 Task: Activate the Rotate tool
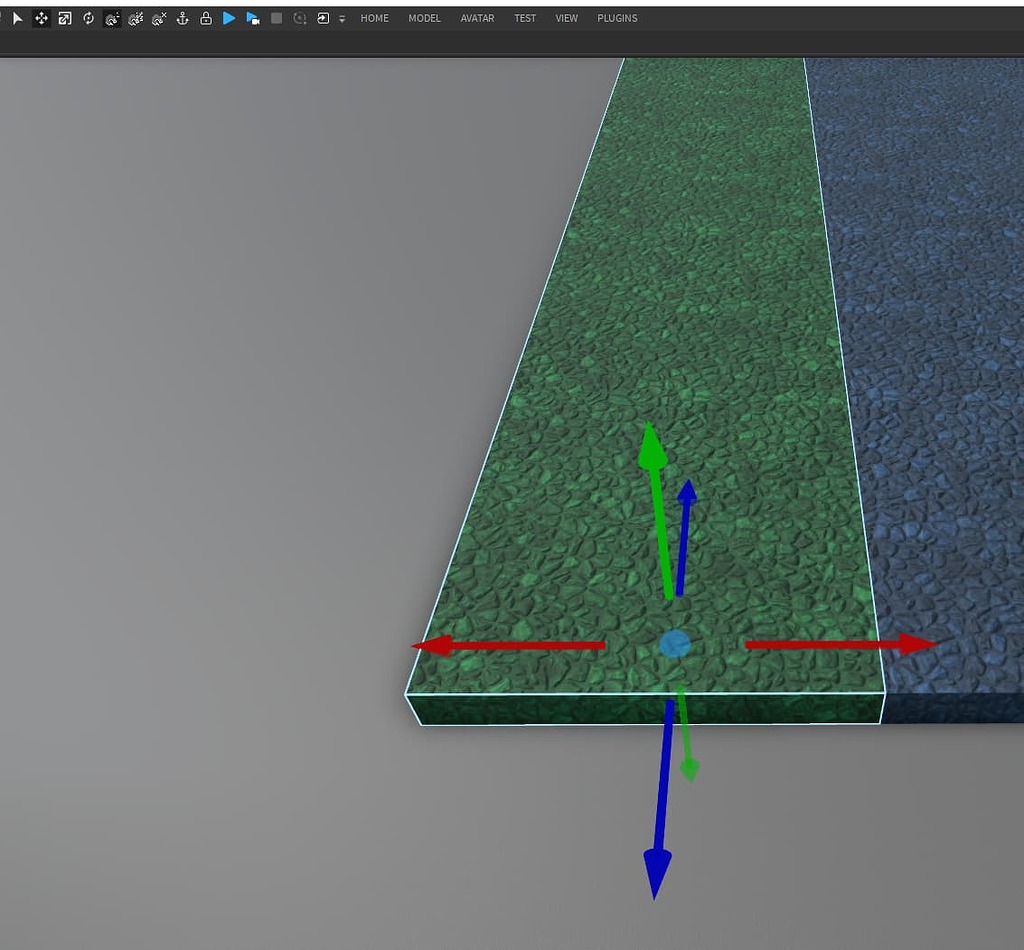click(x=88, y=18)
